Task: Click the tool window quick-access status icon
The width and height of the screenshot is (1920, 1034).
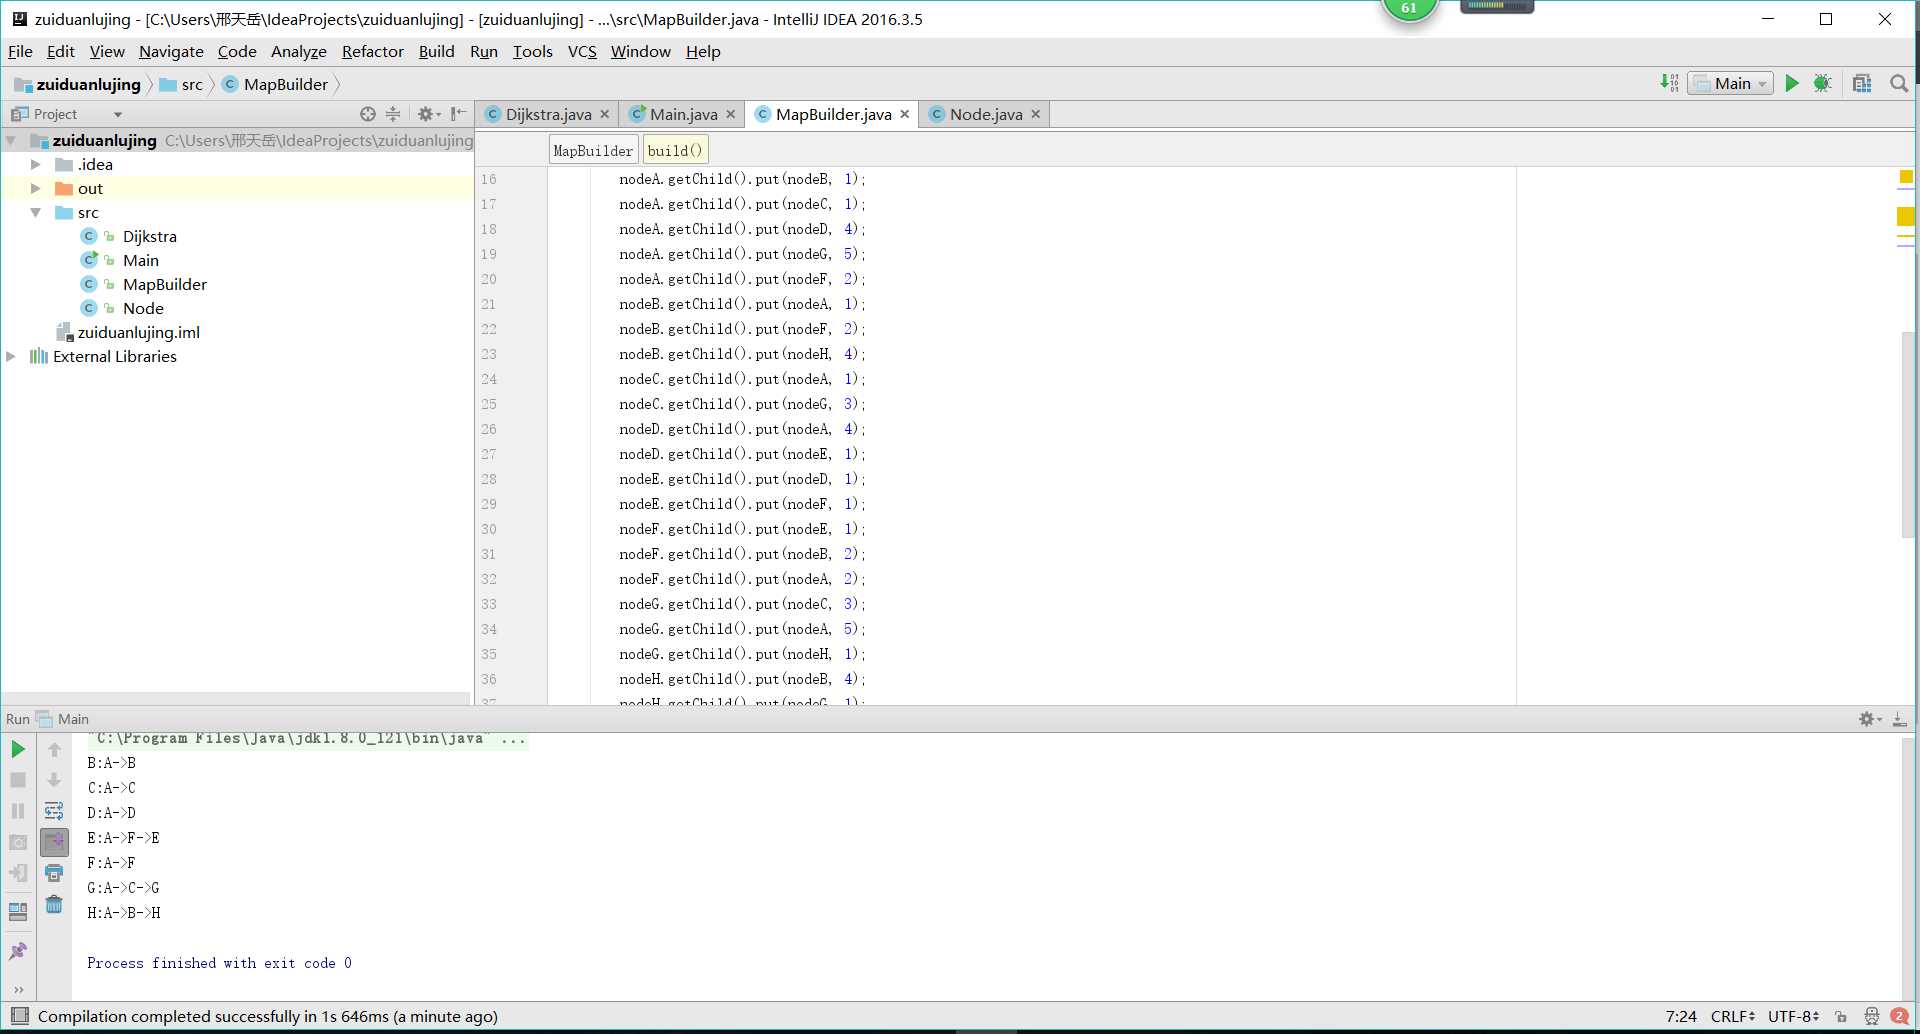Action: pos(19,1016)
